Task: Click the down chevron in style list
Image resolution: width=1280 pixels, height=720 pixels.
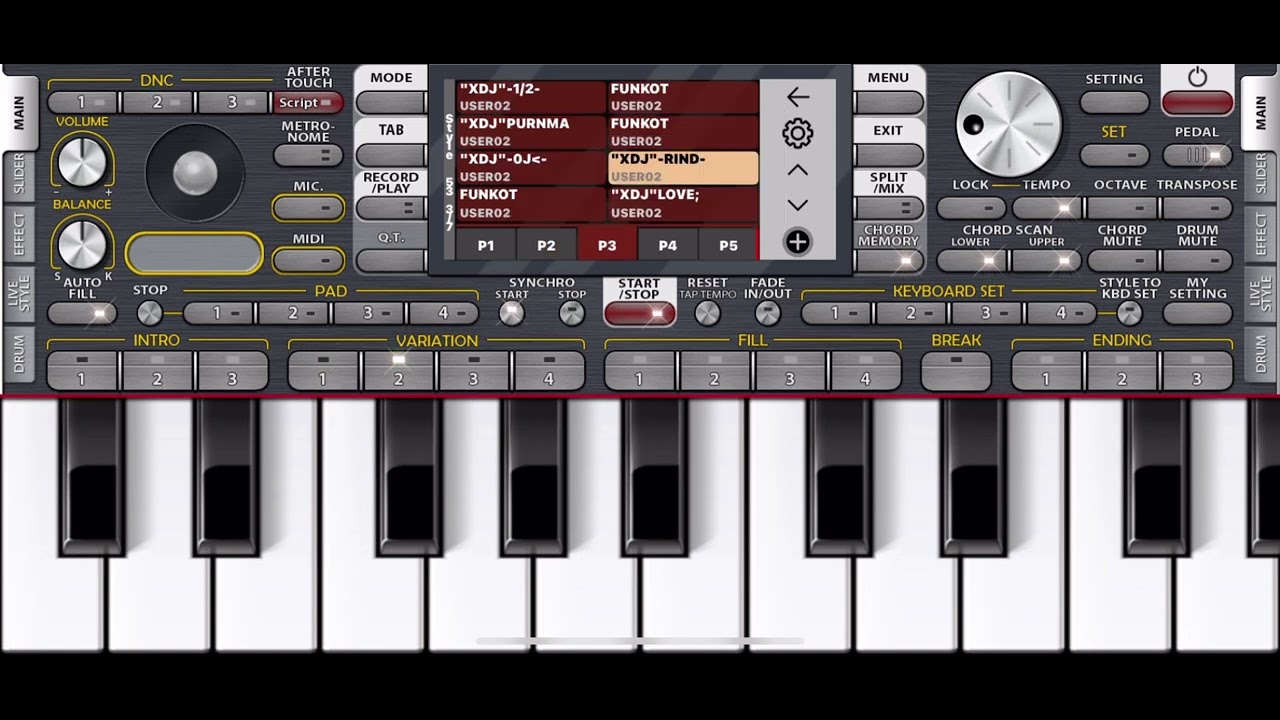Action: [x=797, y=205]
